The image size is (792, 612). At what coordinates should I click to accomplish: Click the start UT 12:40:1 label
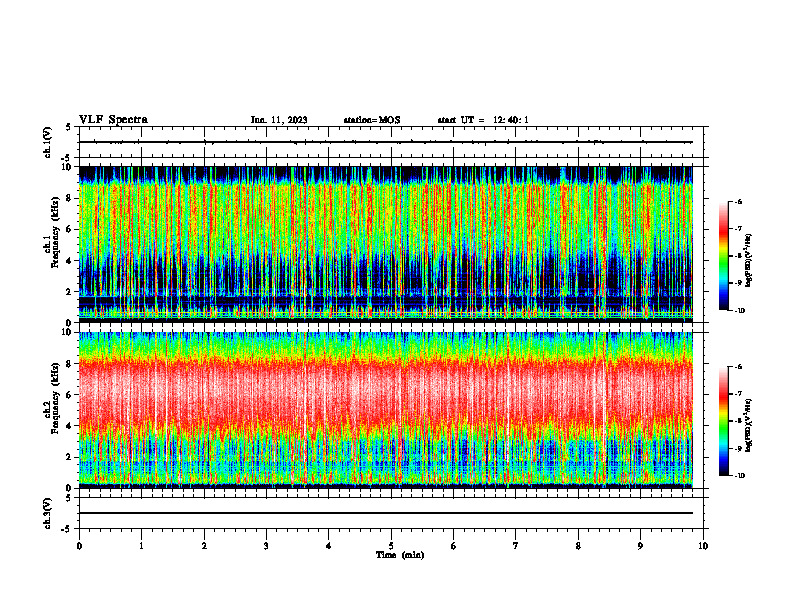483,120
